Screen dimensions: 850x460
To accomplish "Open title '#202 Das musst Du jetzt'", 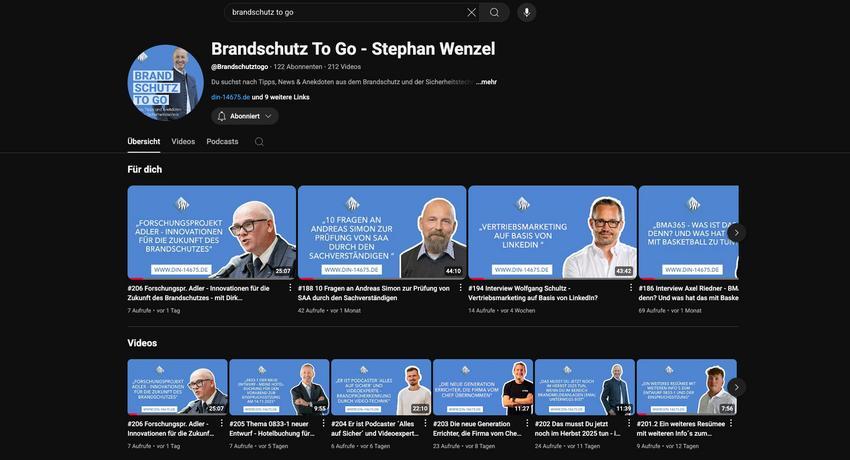I will (578, 429).
